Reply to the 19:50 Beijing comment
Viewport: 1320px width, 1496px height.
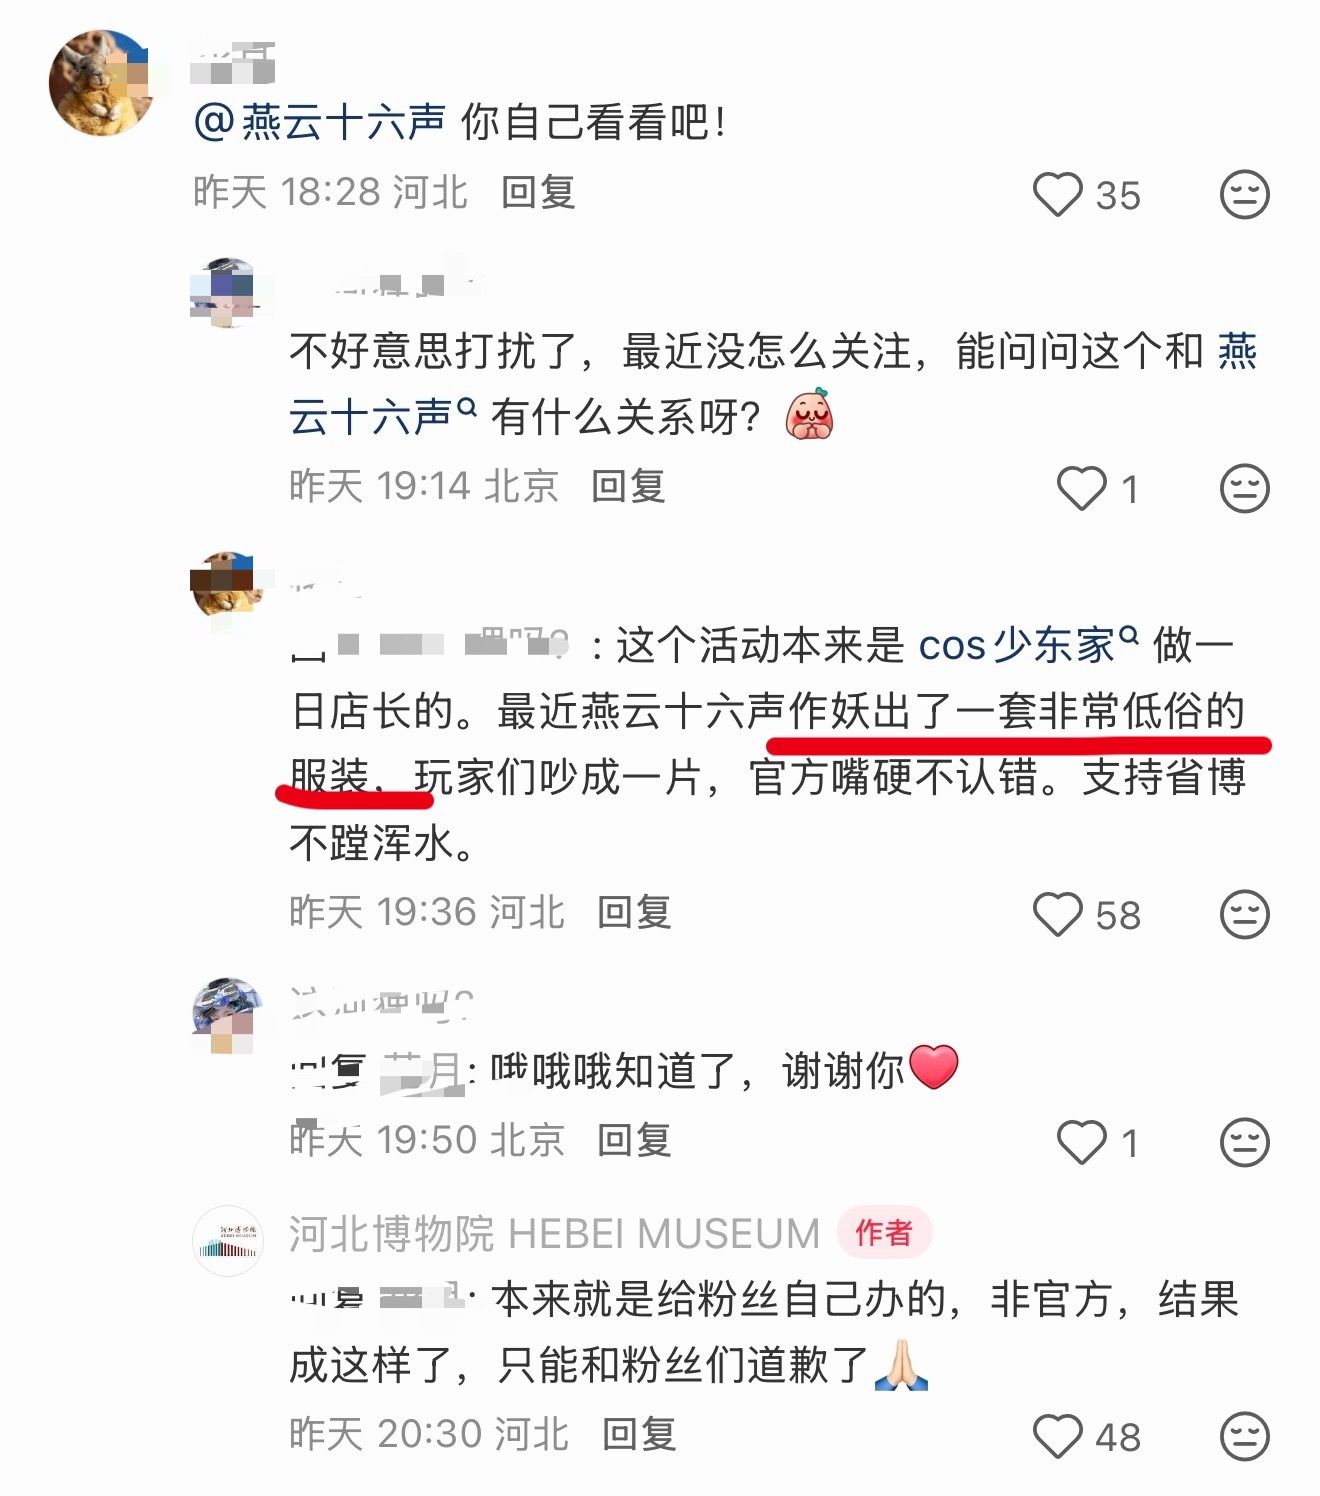[634, 1140]
